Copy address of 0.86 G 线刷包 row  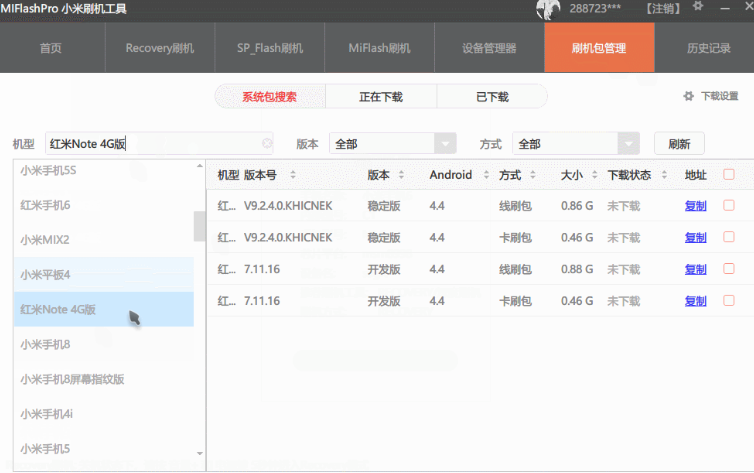pyautogui.click(x=695, y=206)
